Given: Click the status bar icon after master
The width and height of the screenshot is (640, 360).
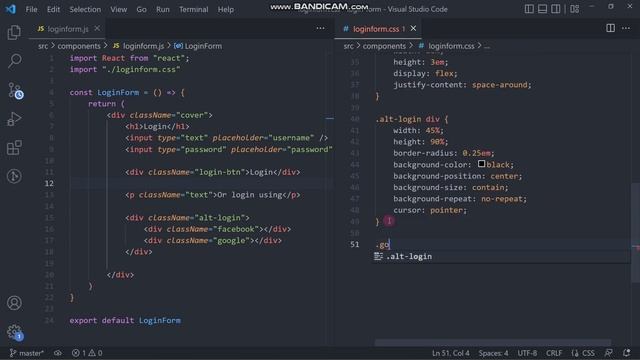Looking at the screenshot, I should 58,353.
